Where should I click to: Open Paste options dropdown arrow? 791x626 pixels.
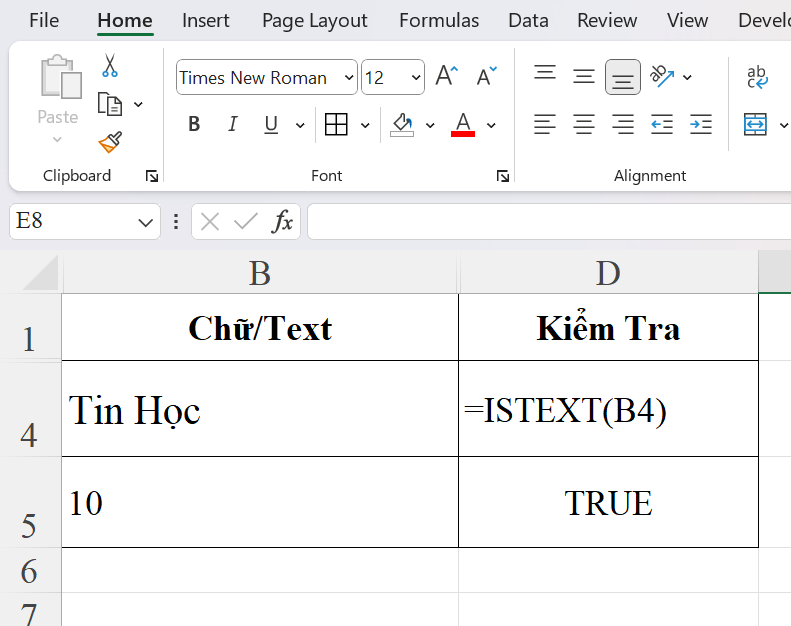[58, 139]
